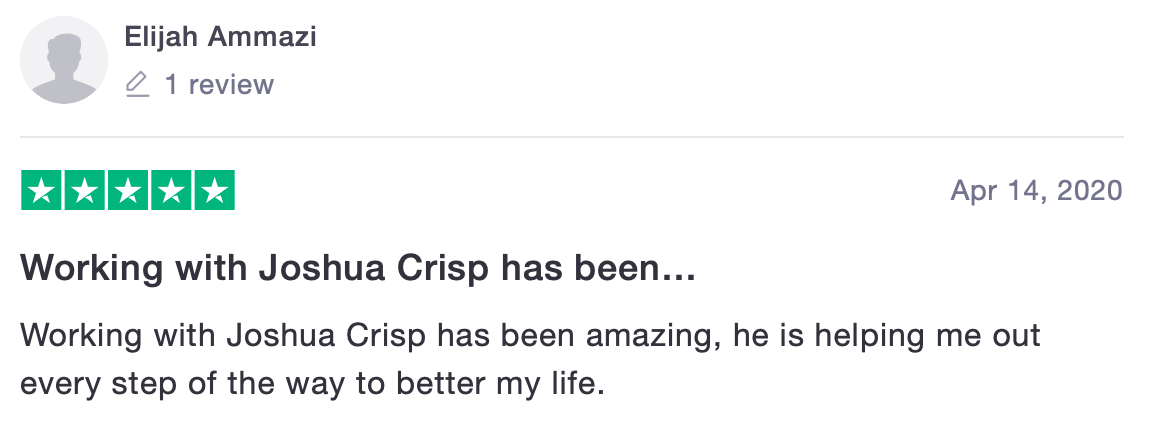Click the fourth green rating star

[170, 191]
